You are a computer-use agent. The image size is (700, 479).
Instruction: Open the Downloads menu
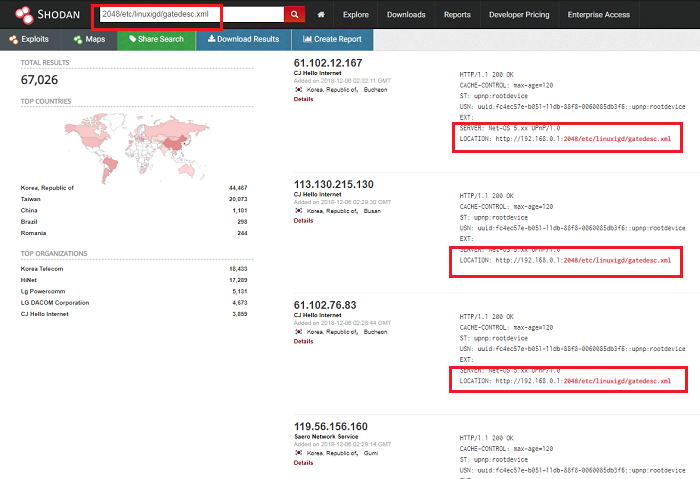tap(406, 15)
